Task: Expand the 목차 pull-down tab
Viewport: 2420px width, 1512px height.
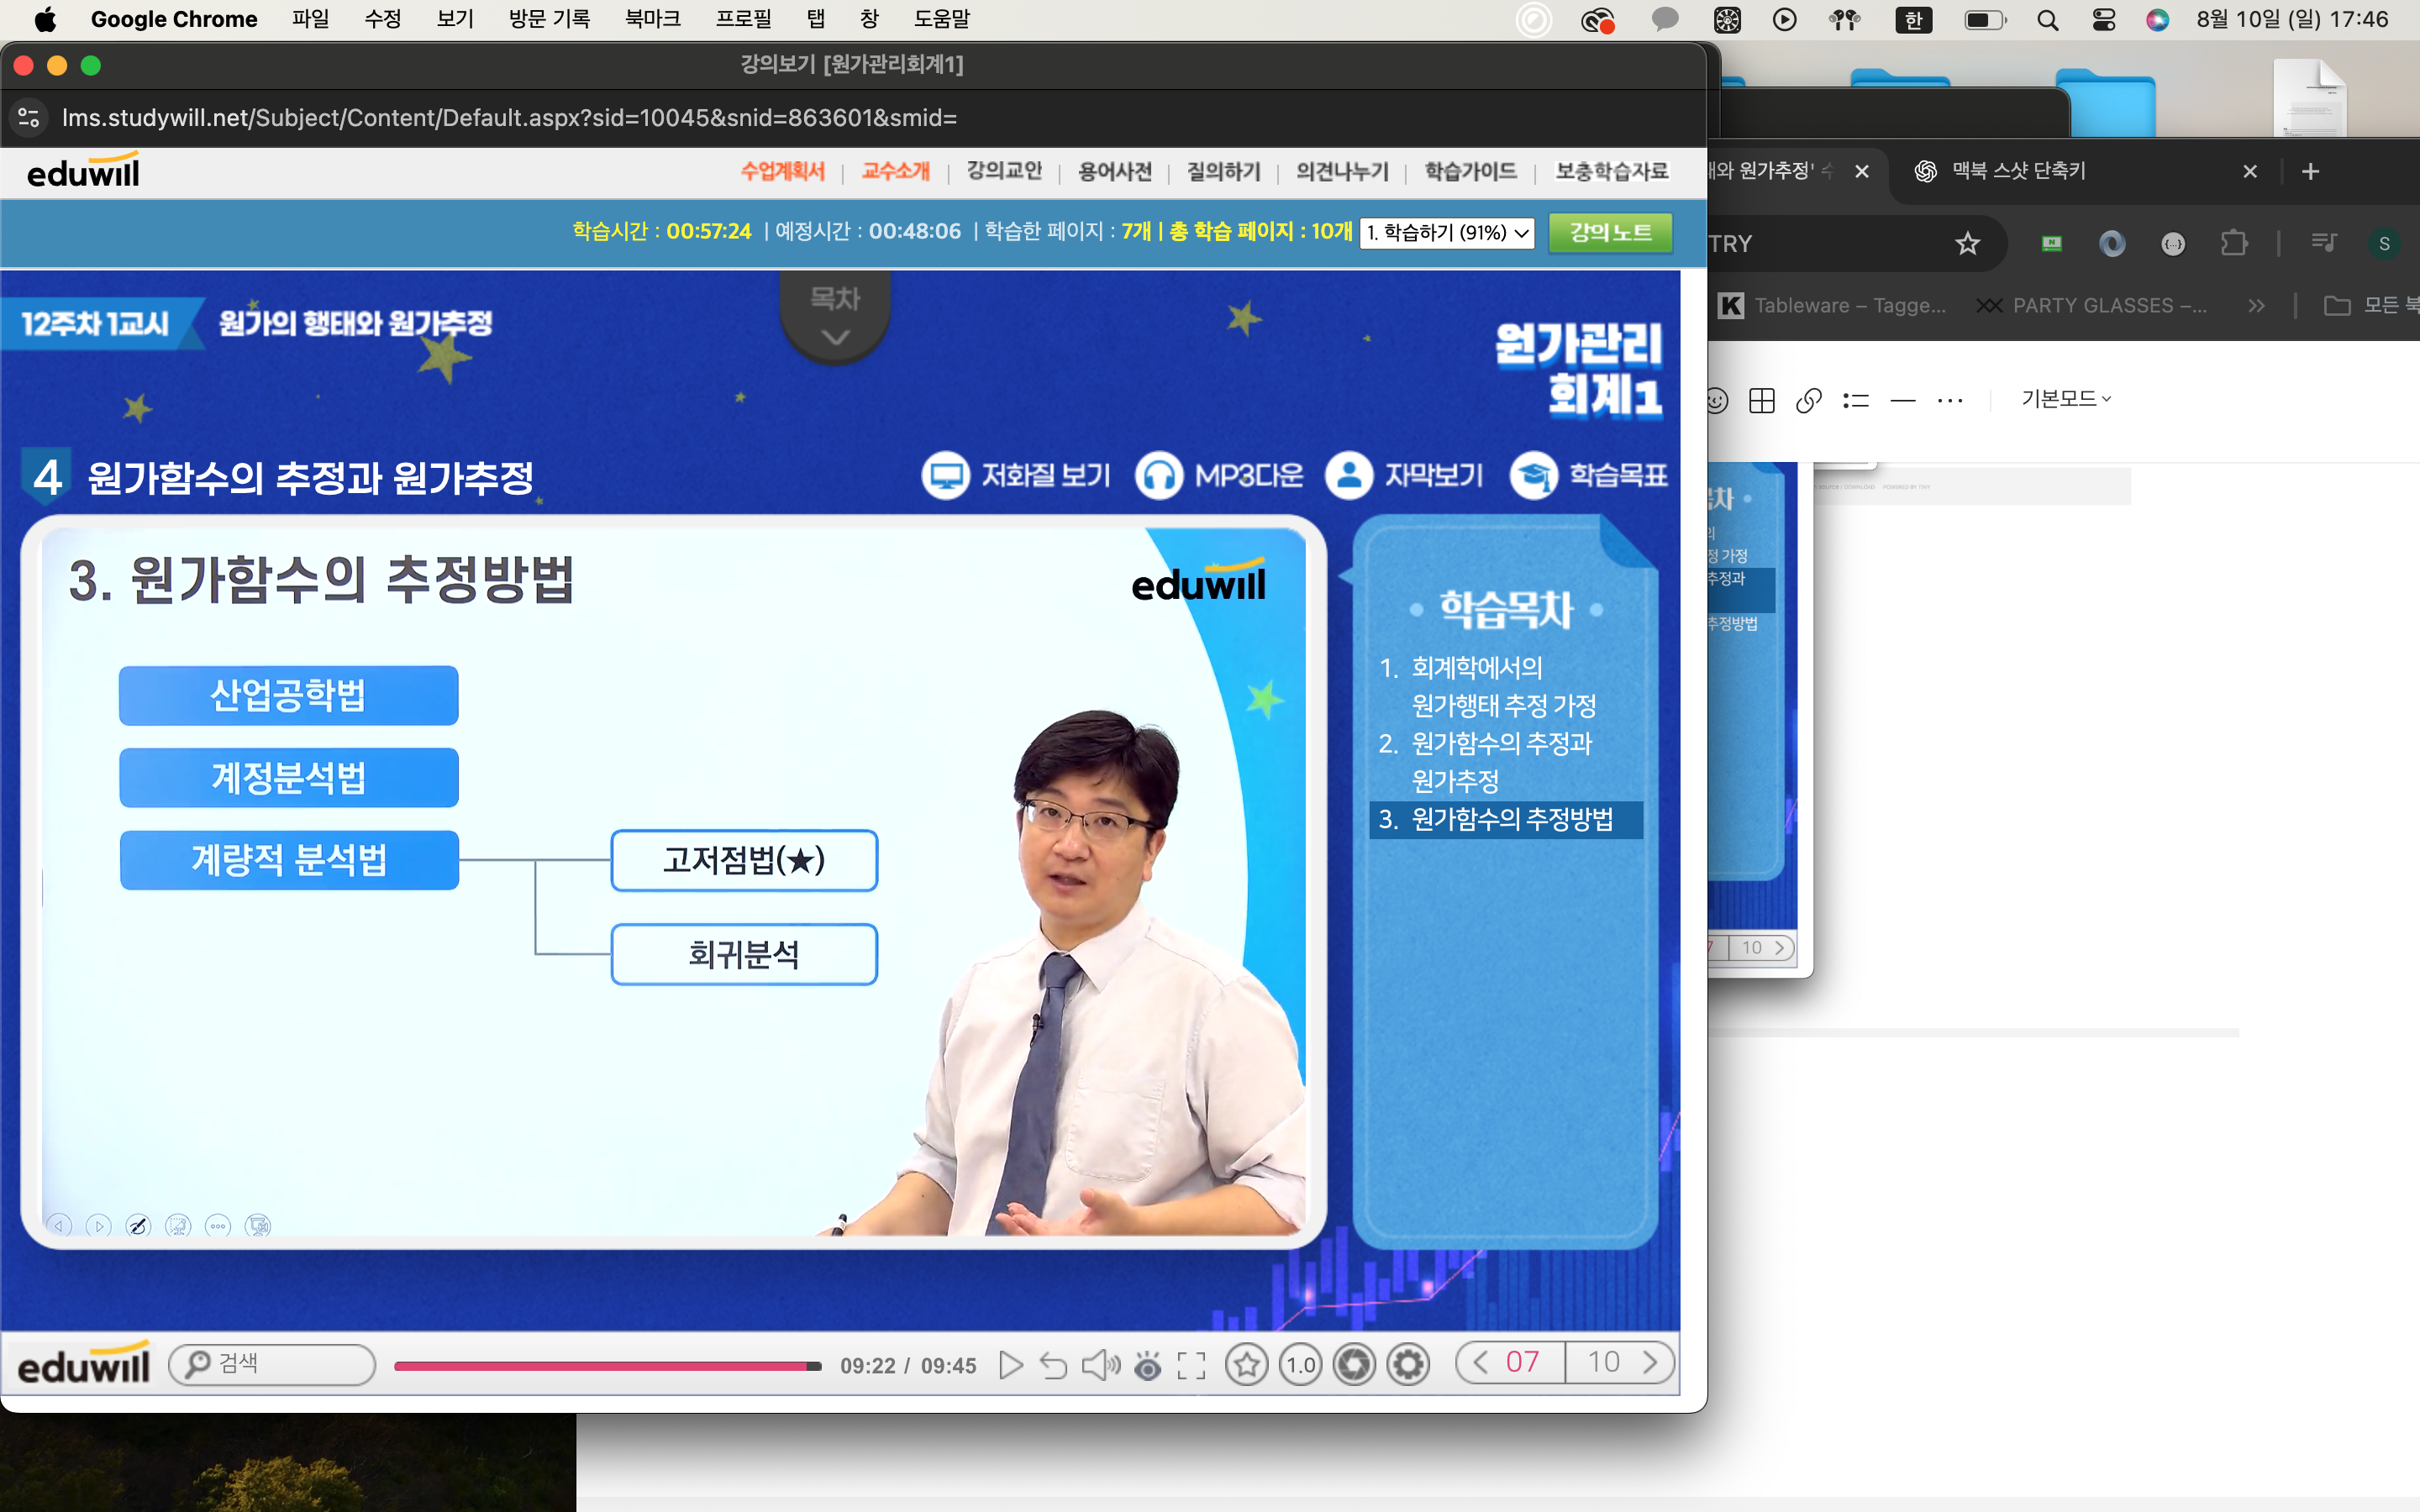Action: click(x=835, y=316)
